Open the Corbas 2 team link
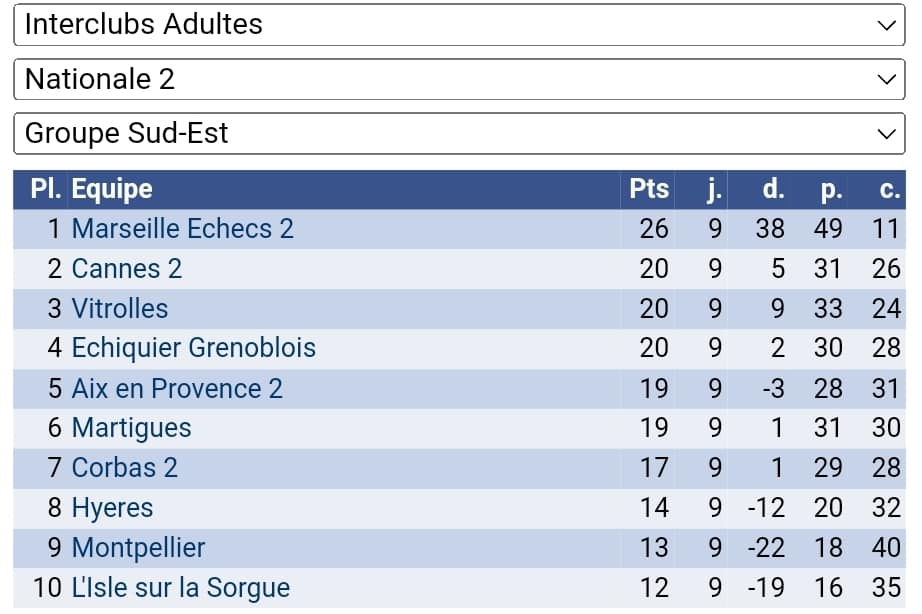Viewport: 922px width, 614px height. click(x=125, y=468)
